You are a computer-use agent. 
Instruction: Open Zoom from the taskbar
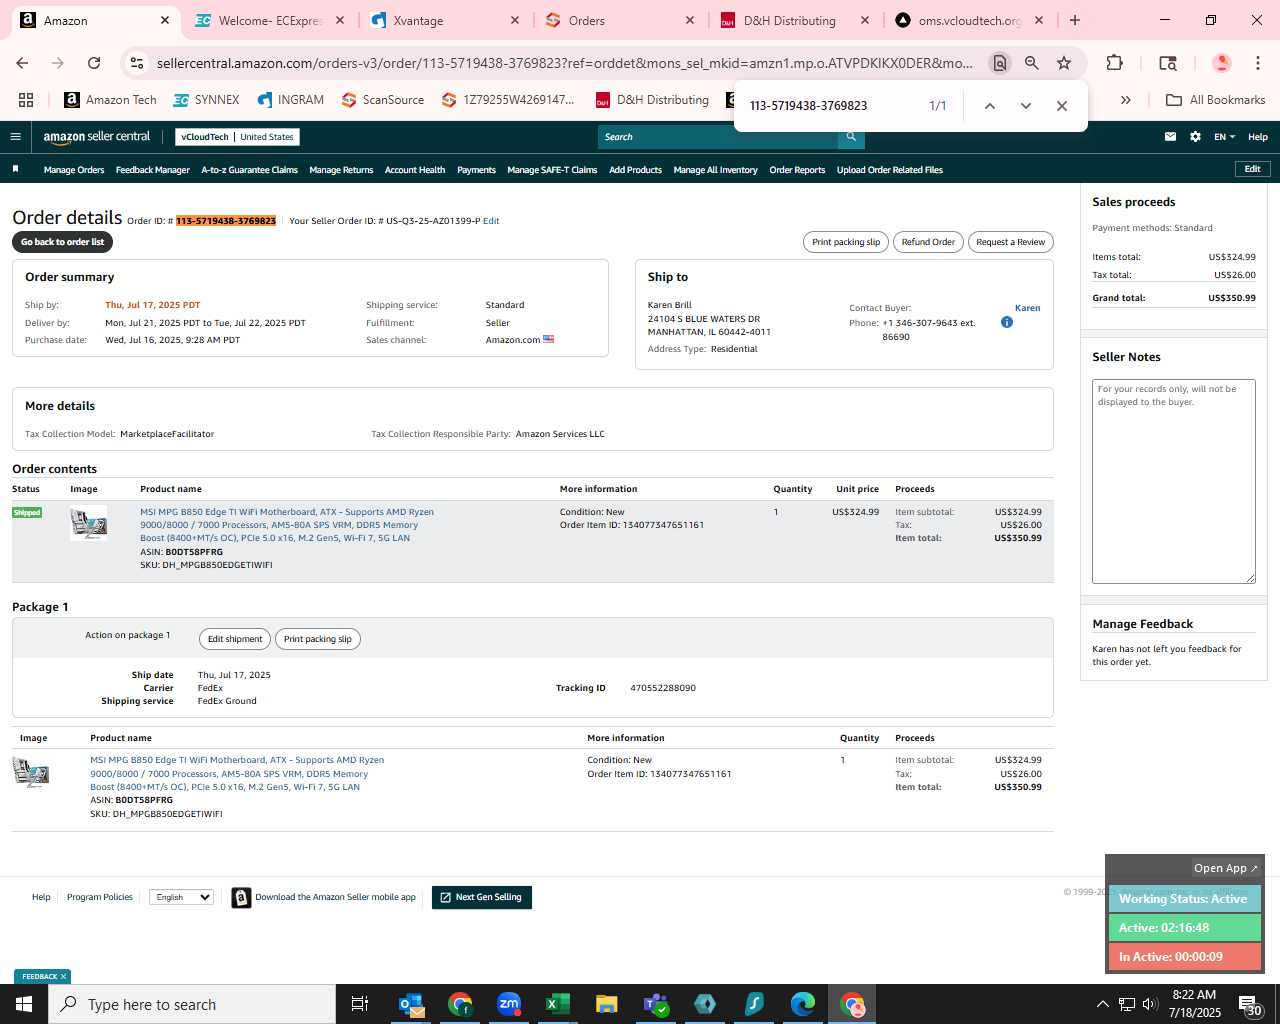click(509, 1004)
